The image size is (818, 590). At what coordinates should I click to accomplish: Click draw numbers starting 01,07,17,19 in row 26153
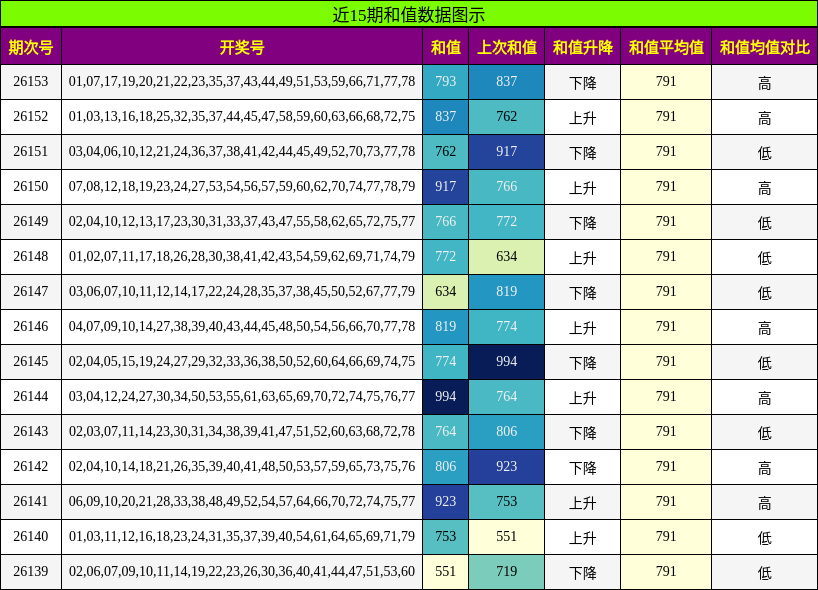point(242,81)
